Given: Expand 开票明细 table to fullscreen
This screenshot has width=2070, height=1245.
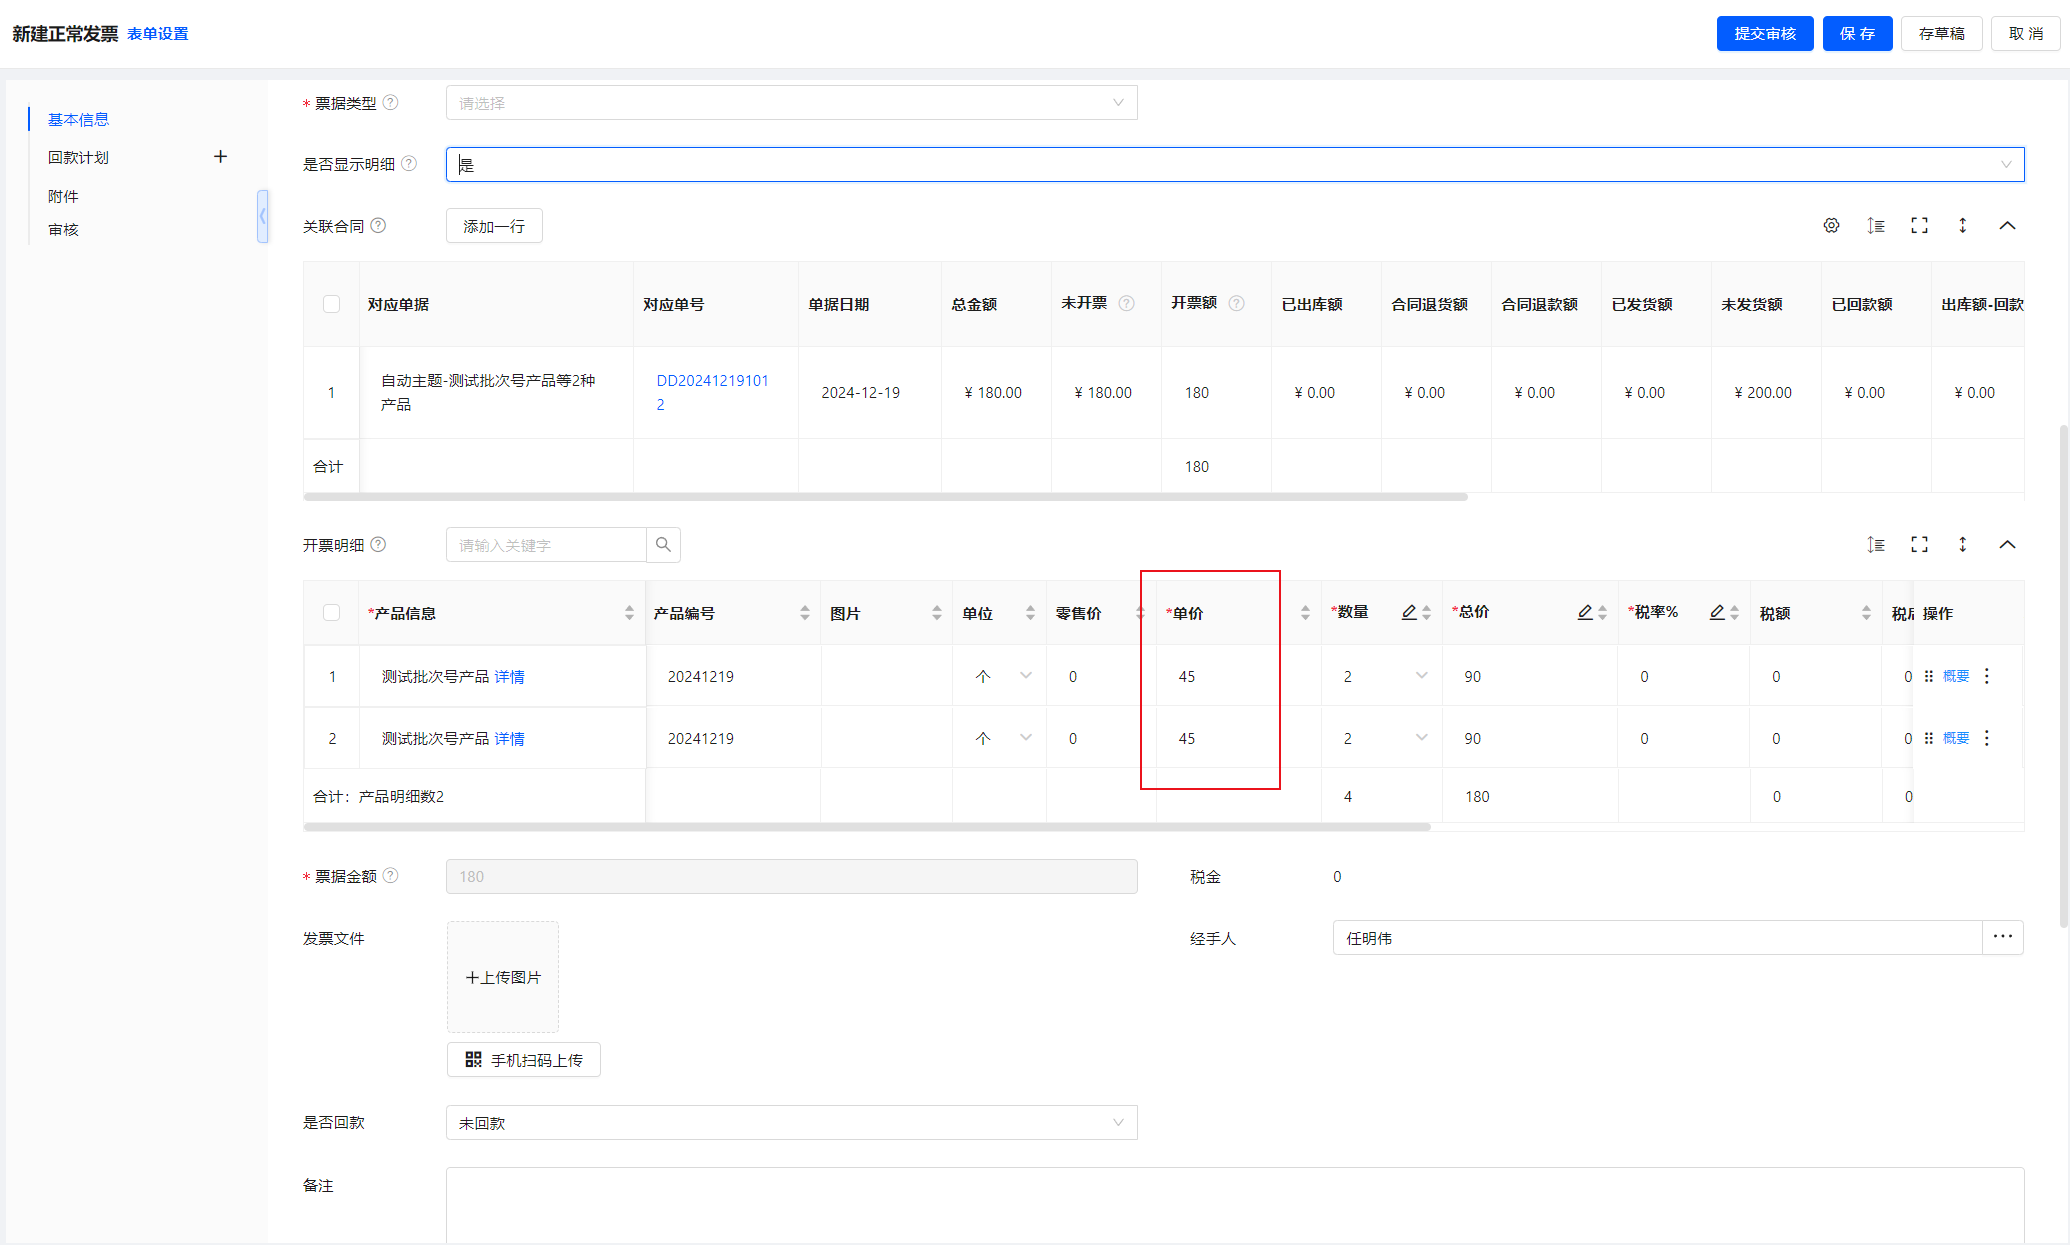Looking at the screenshot, I should [x=1919, y=544].
